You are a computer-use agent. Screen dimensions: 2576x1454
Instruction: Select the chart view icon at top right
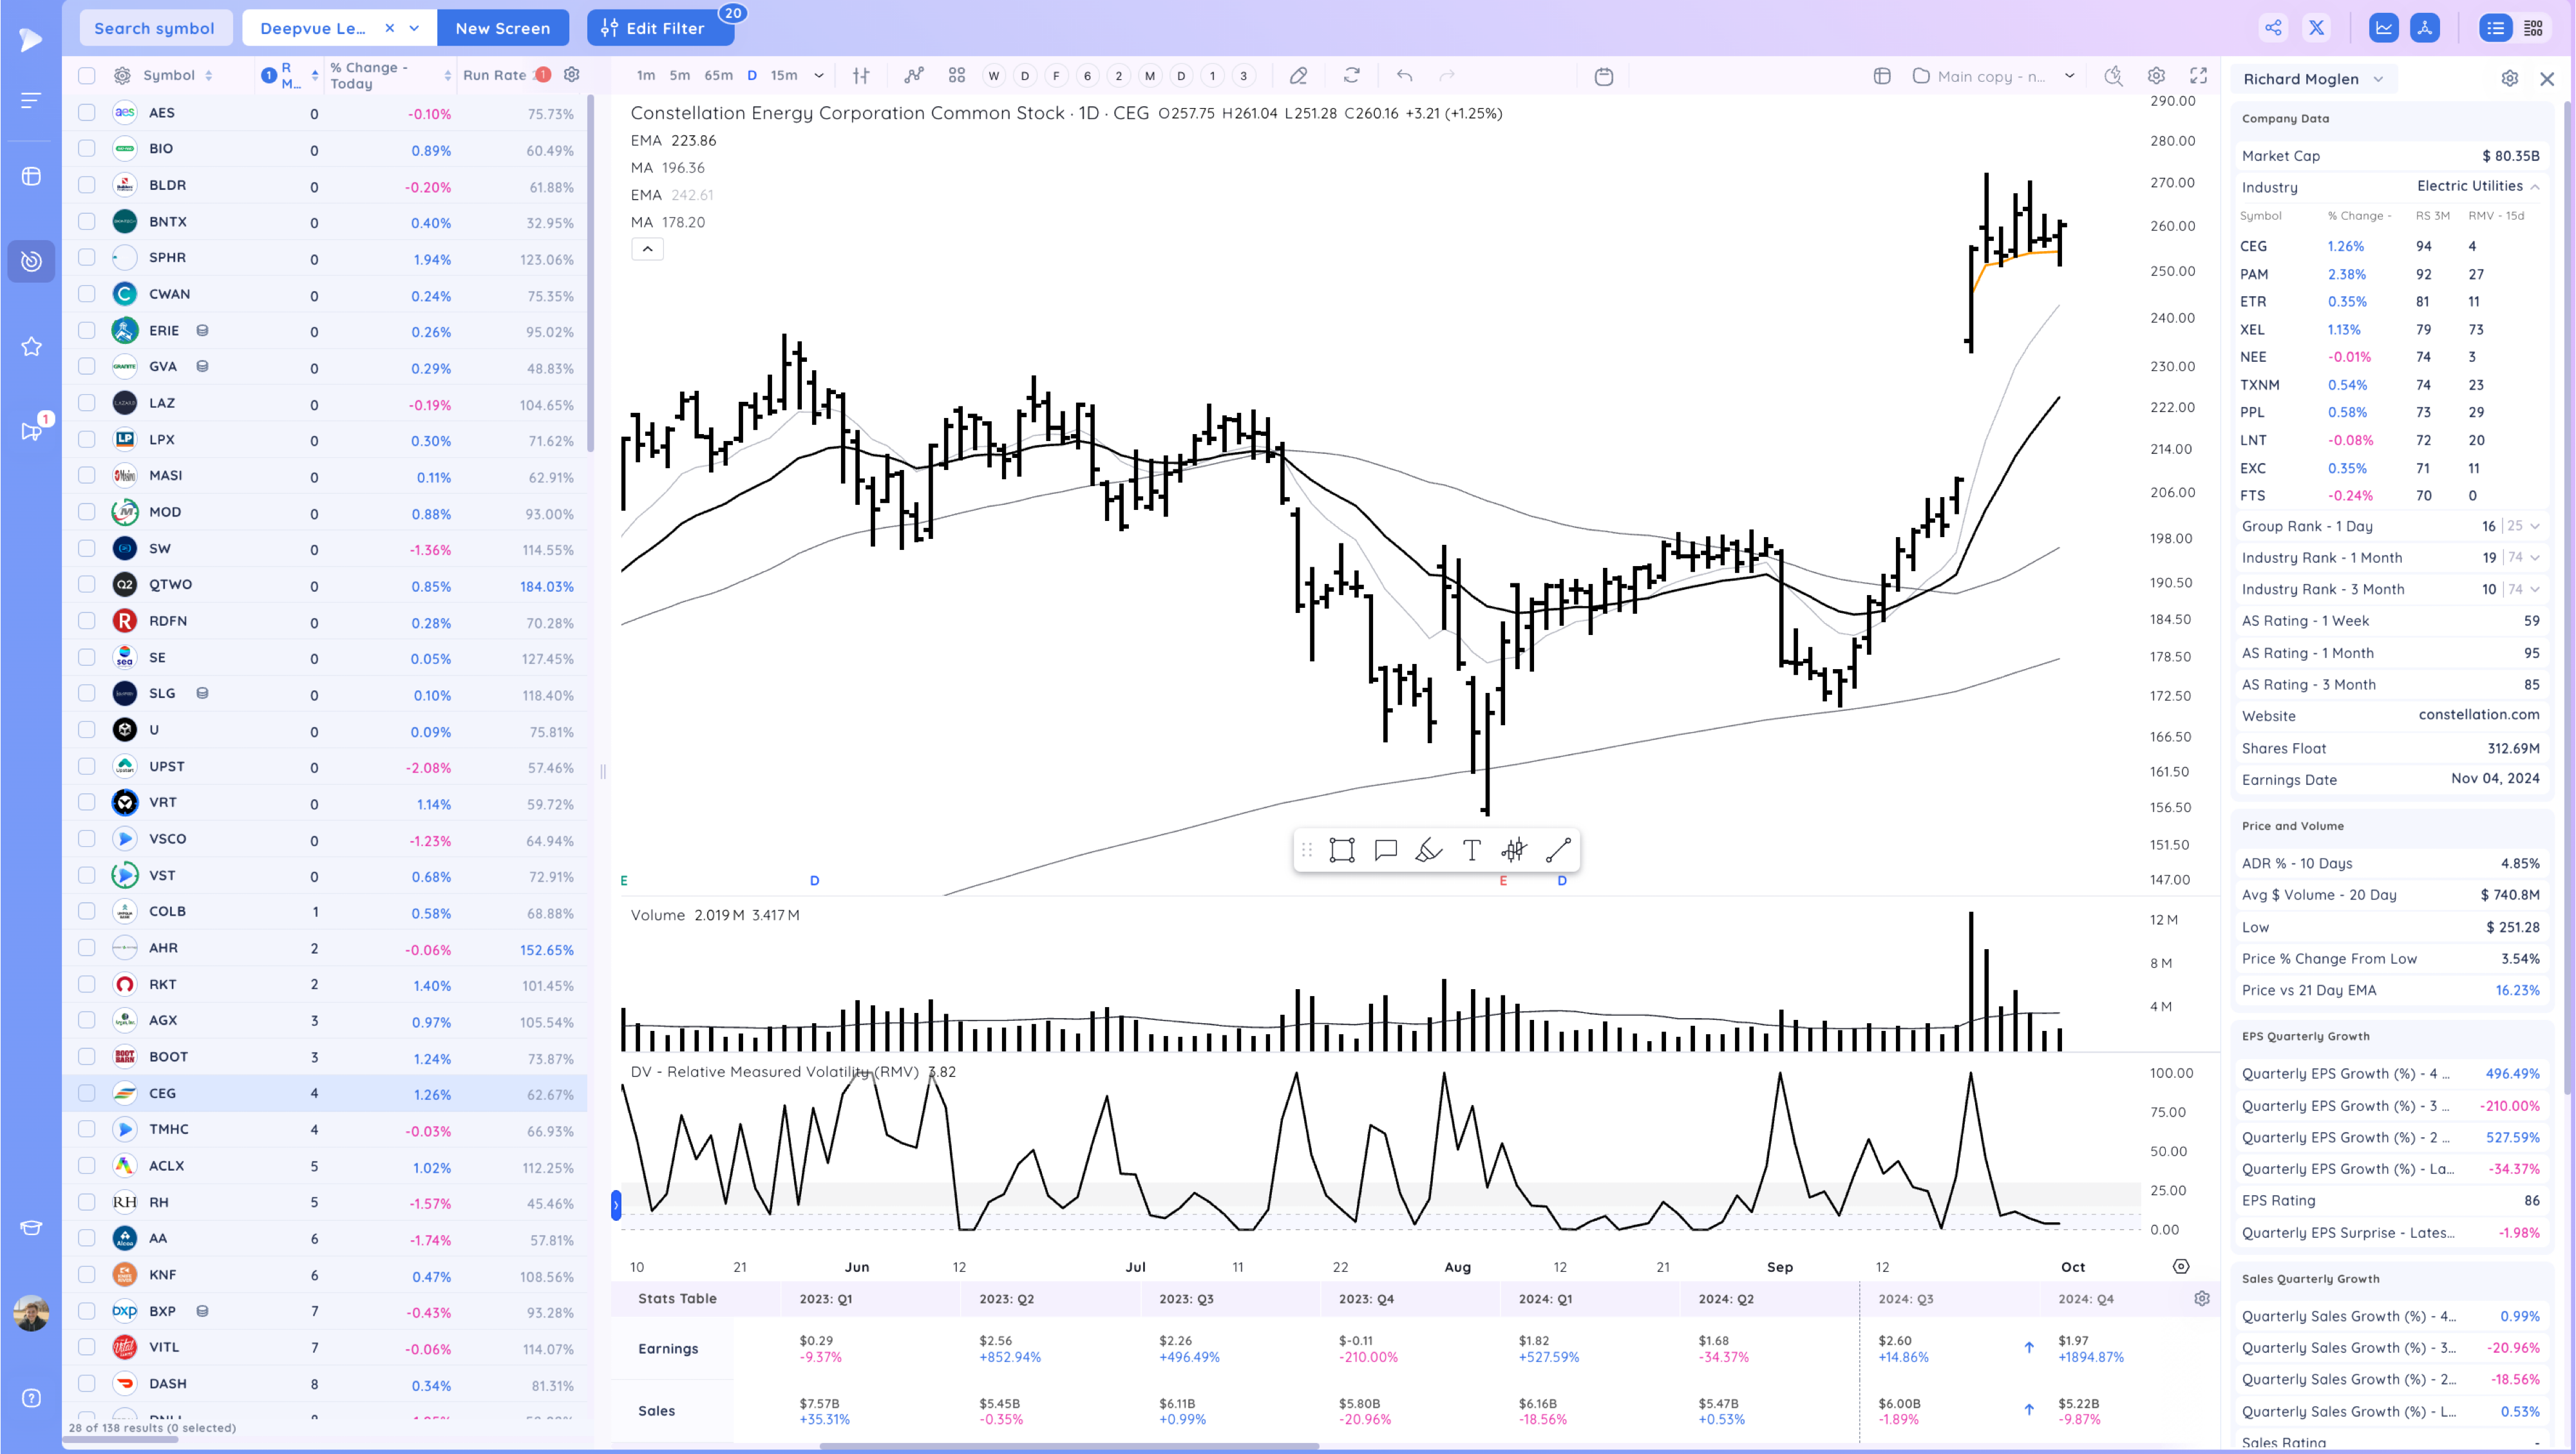(2383, 28)
